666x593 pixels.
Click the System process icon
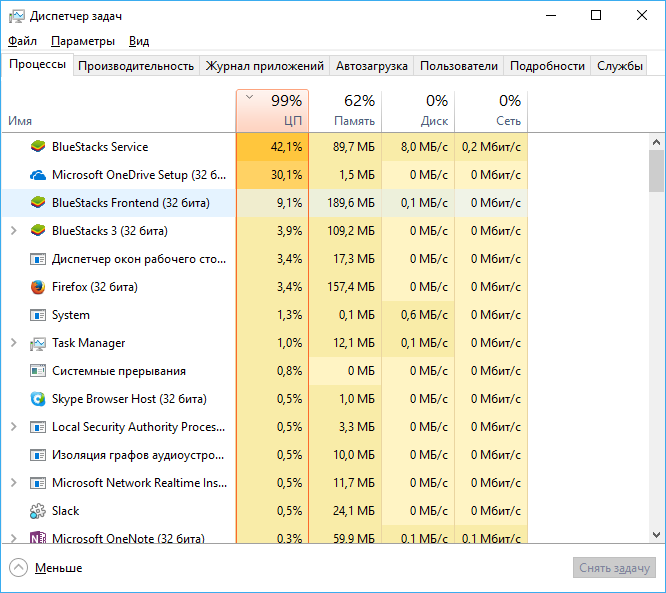(x=38, y=315)
